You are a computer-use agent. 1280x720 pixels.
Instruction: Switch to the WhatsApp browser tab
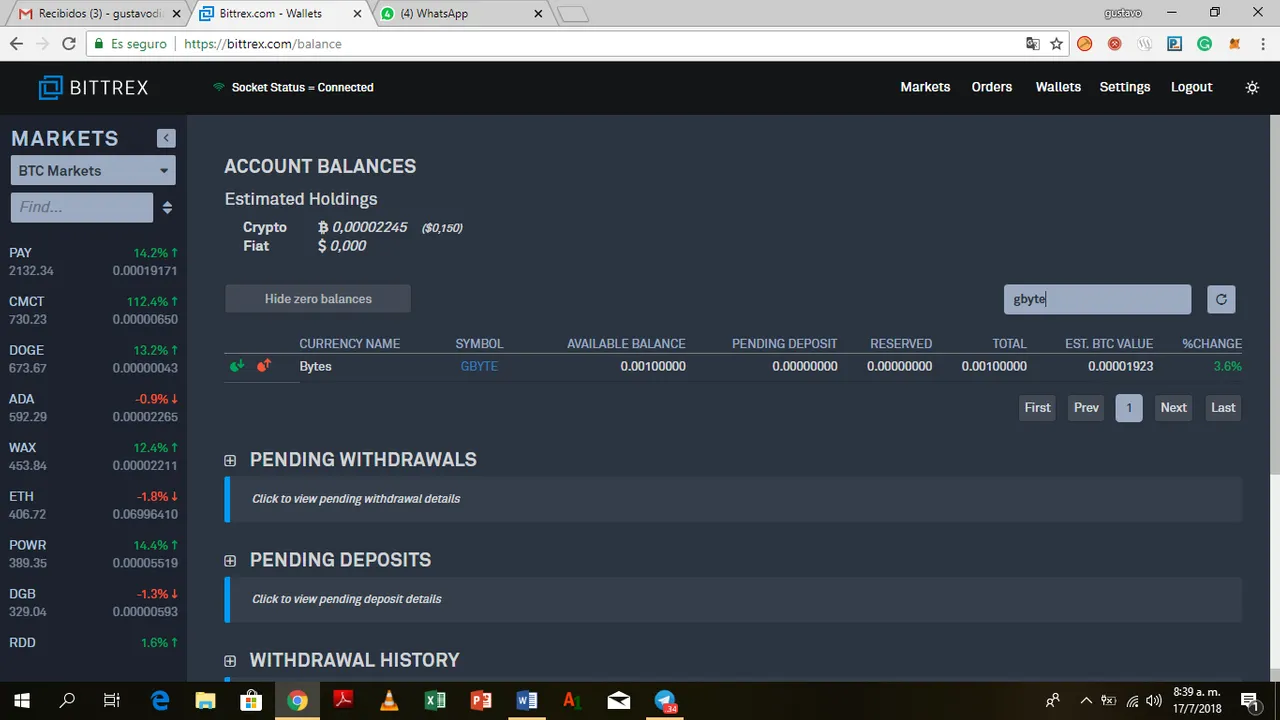coord(460,14)
